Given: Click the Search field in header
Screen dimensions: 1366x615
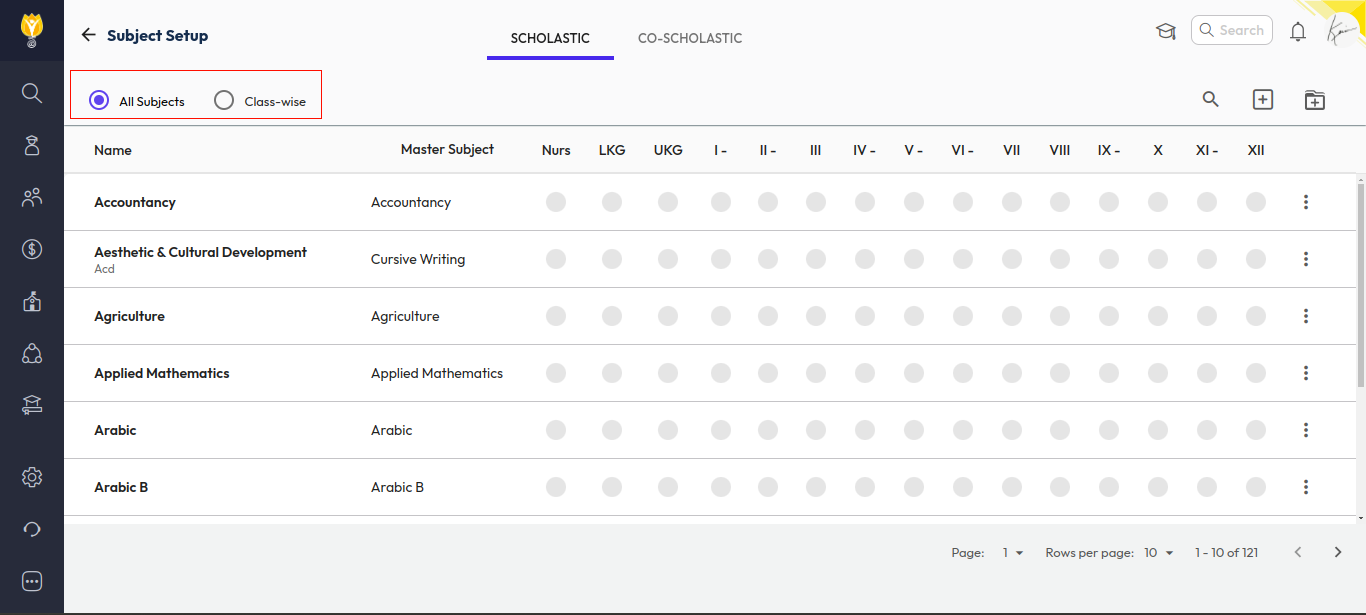Looking at the screenshot, I should coord(1232,30).
